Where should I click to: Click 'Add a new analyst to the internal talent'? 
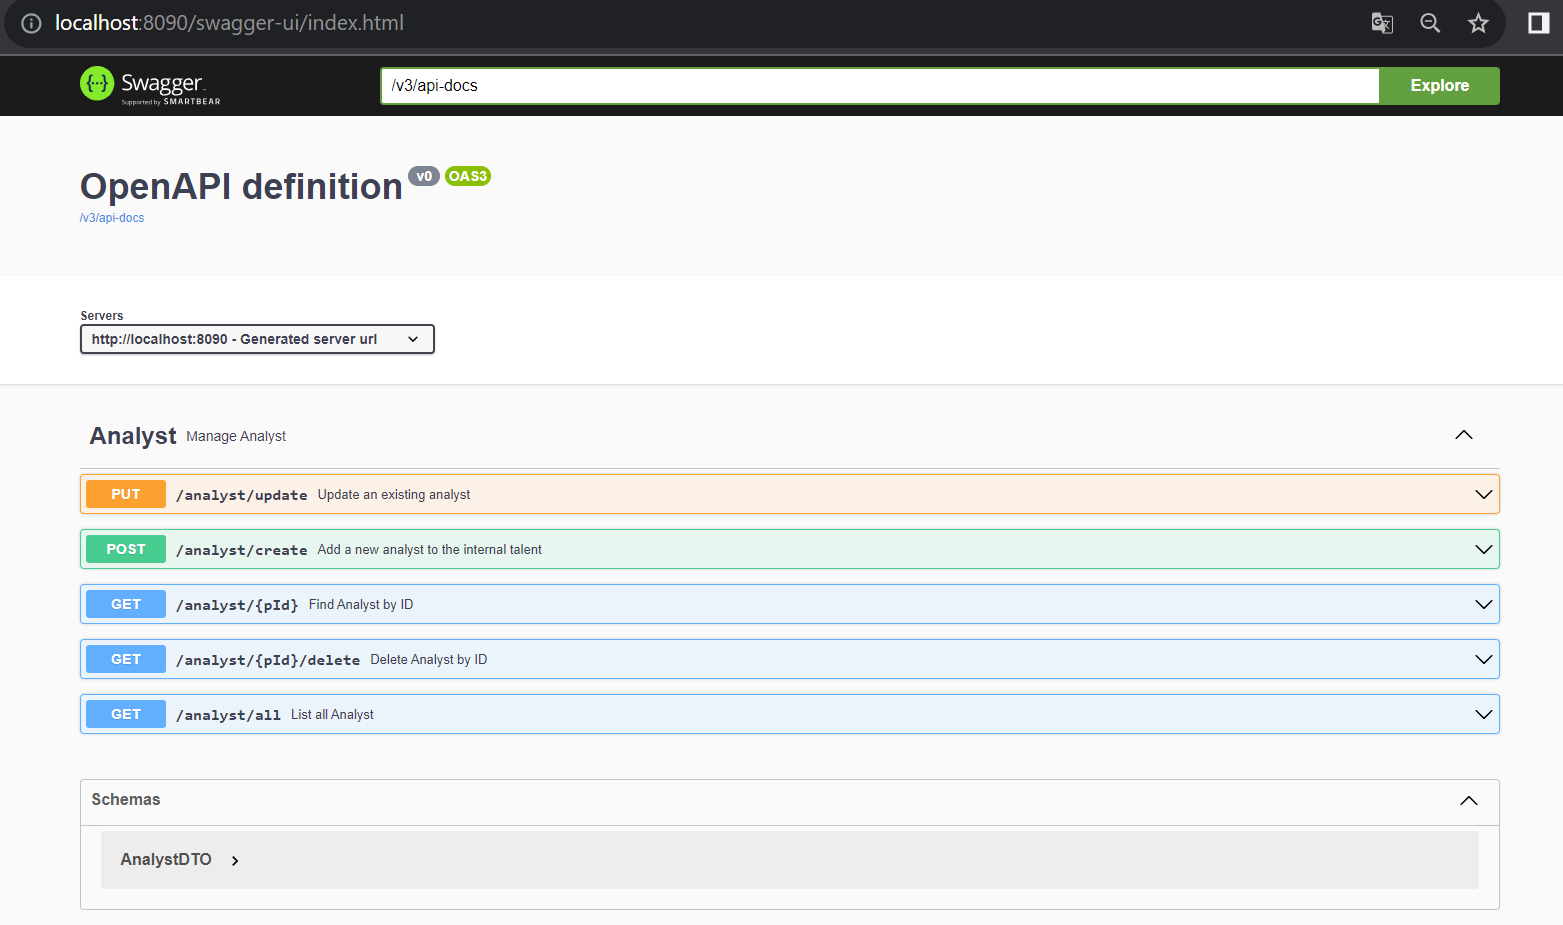pos(430,549)
